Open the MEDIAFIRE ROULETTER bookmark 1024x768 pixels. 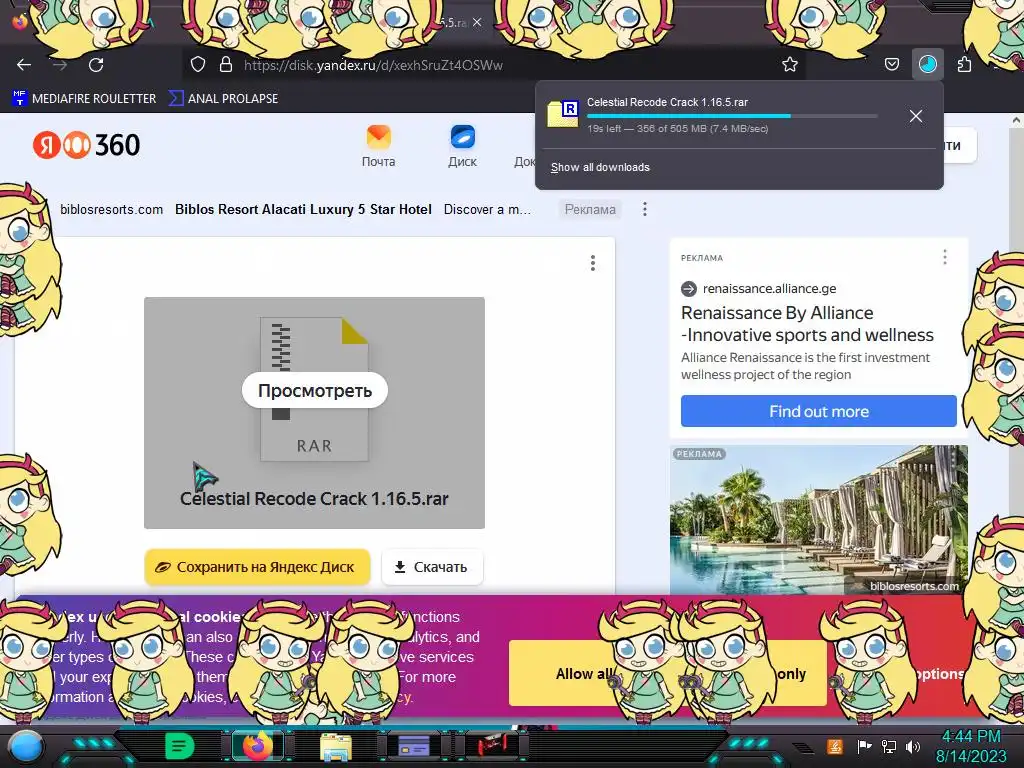coord(84,99)
